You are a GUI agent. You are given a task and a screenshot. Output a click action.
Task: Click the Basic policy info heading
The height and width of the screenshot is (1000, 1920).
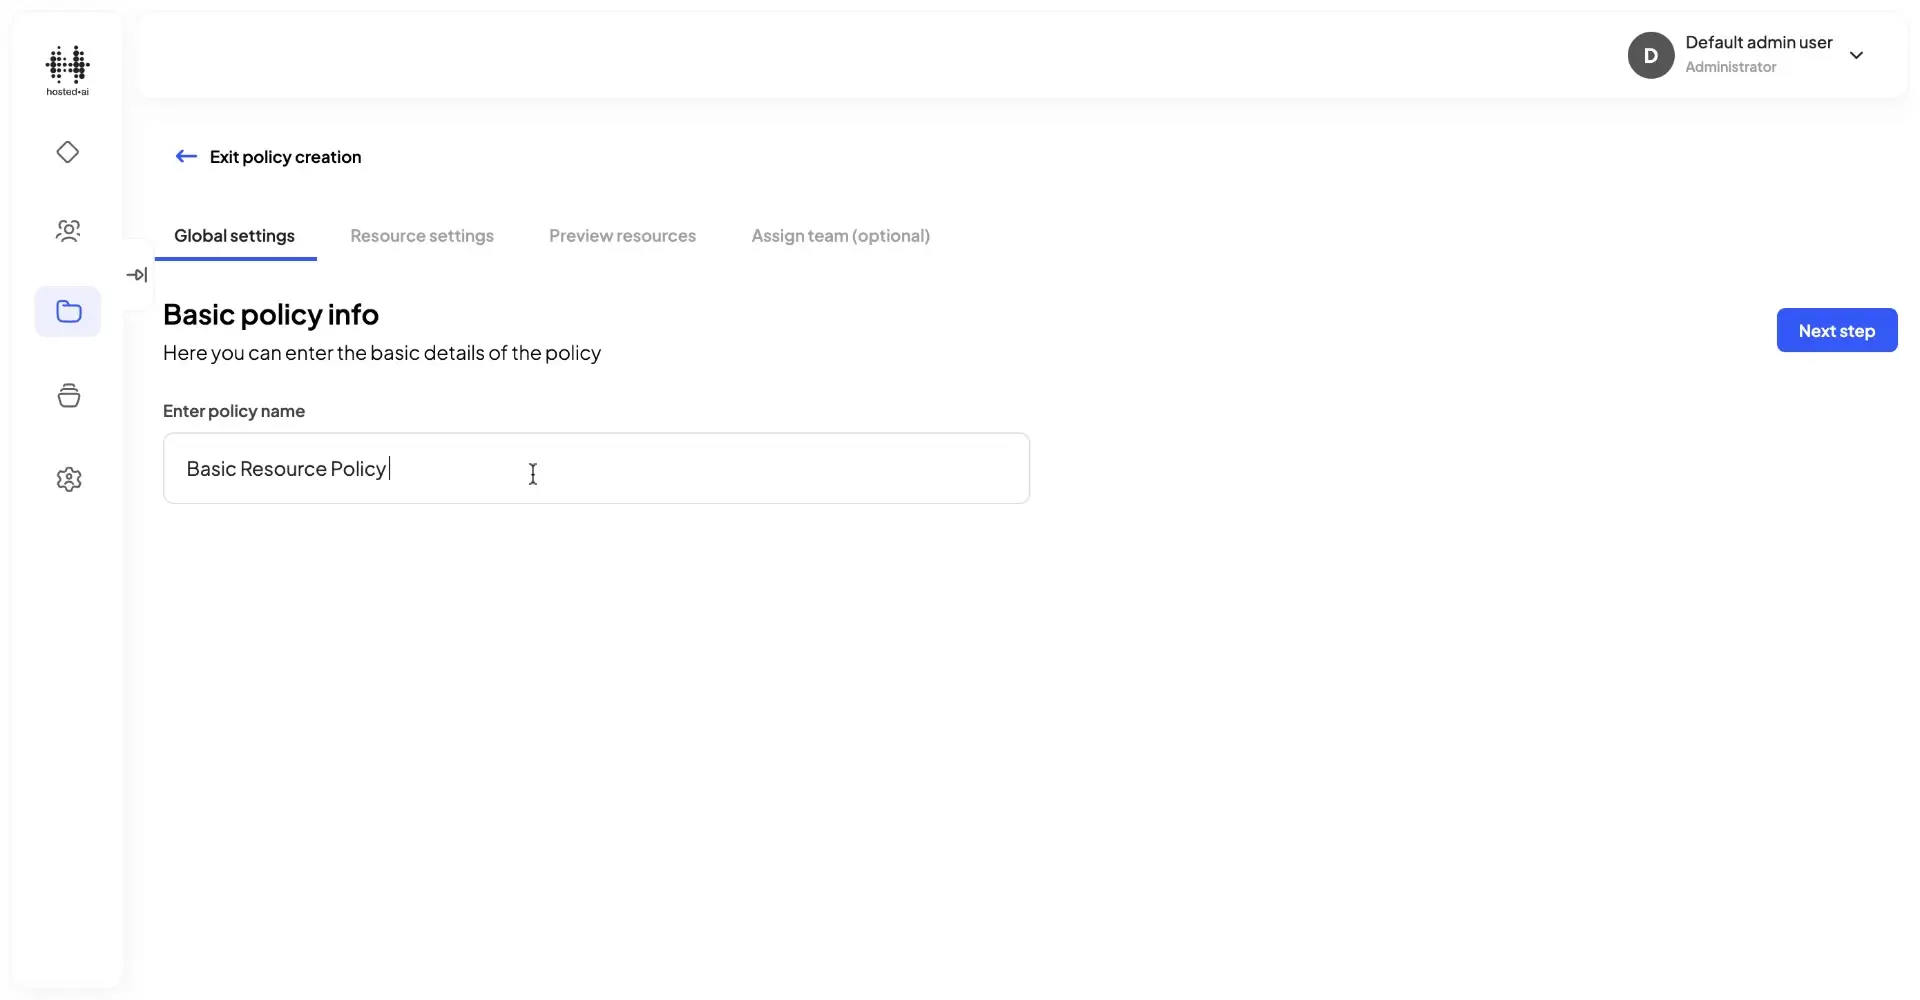271,314
